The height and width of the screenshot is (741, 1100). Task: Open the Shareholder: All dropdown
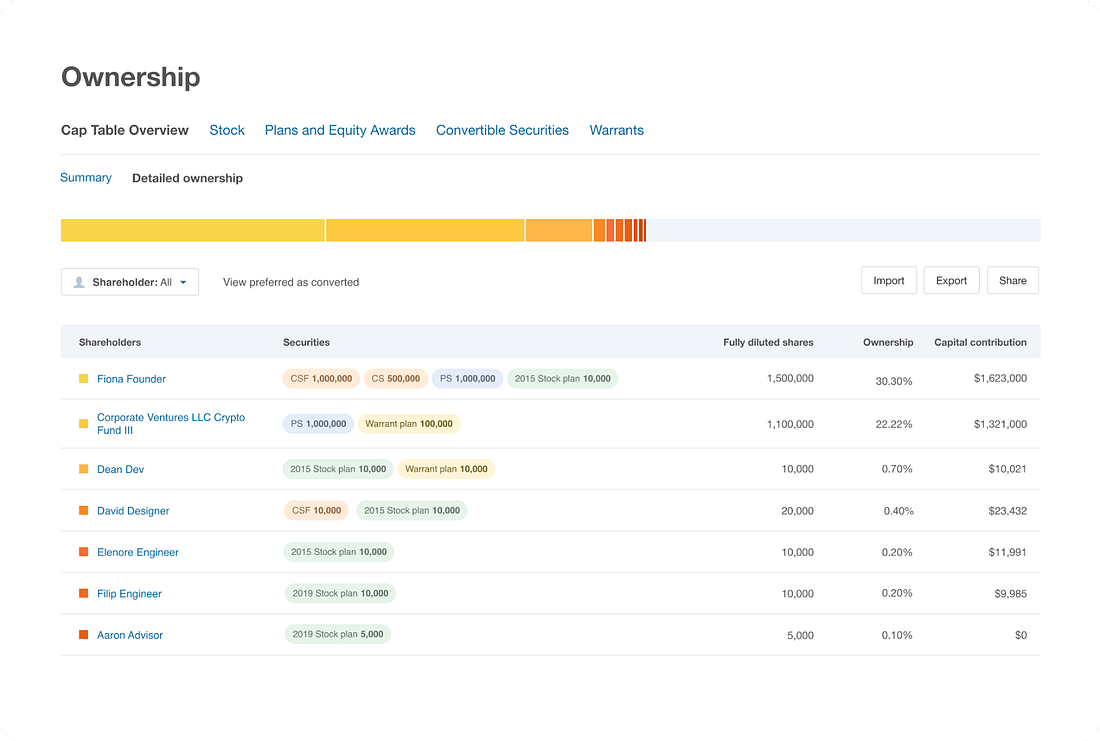point(130,282)
